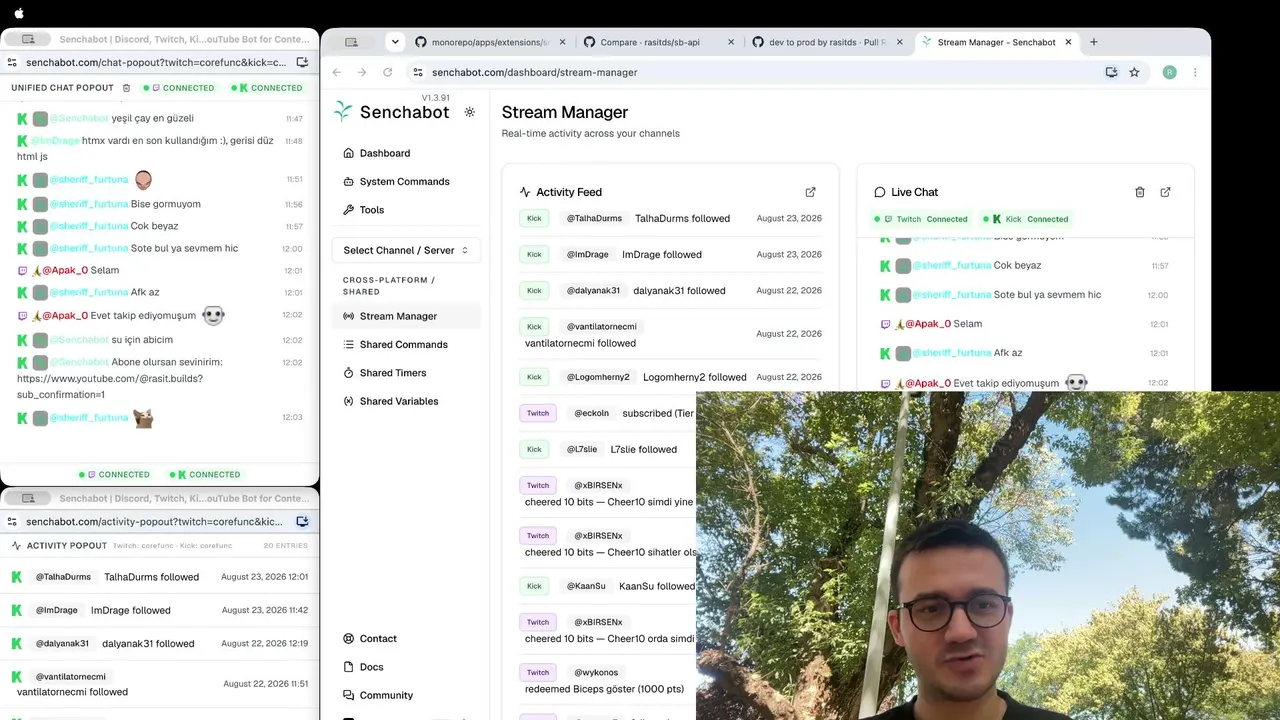
Task: Click the sidebar toggle icon in the main browser window
Action: point(351,42)
